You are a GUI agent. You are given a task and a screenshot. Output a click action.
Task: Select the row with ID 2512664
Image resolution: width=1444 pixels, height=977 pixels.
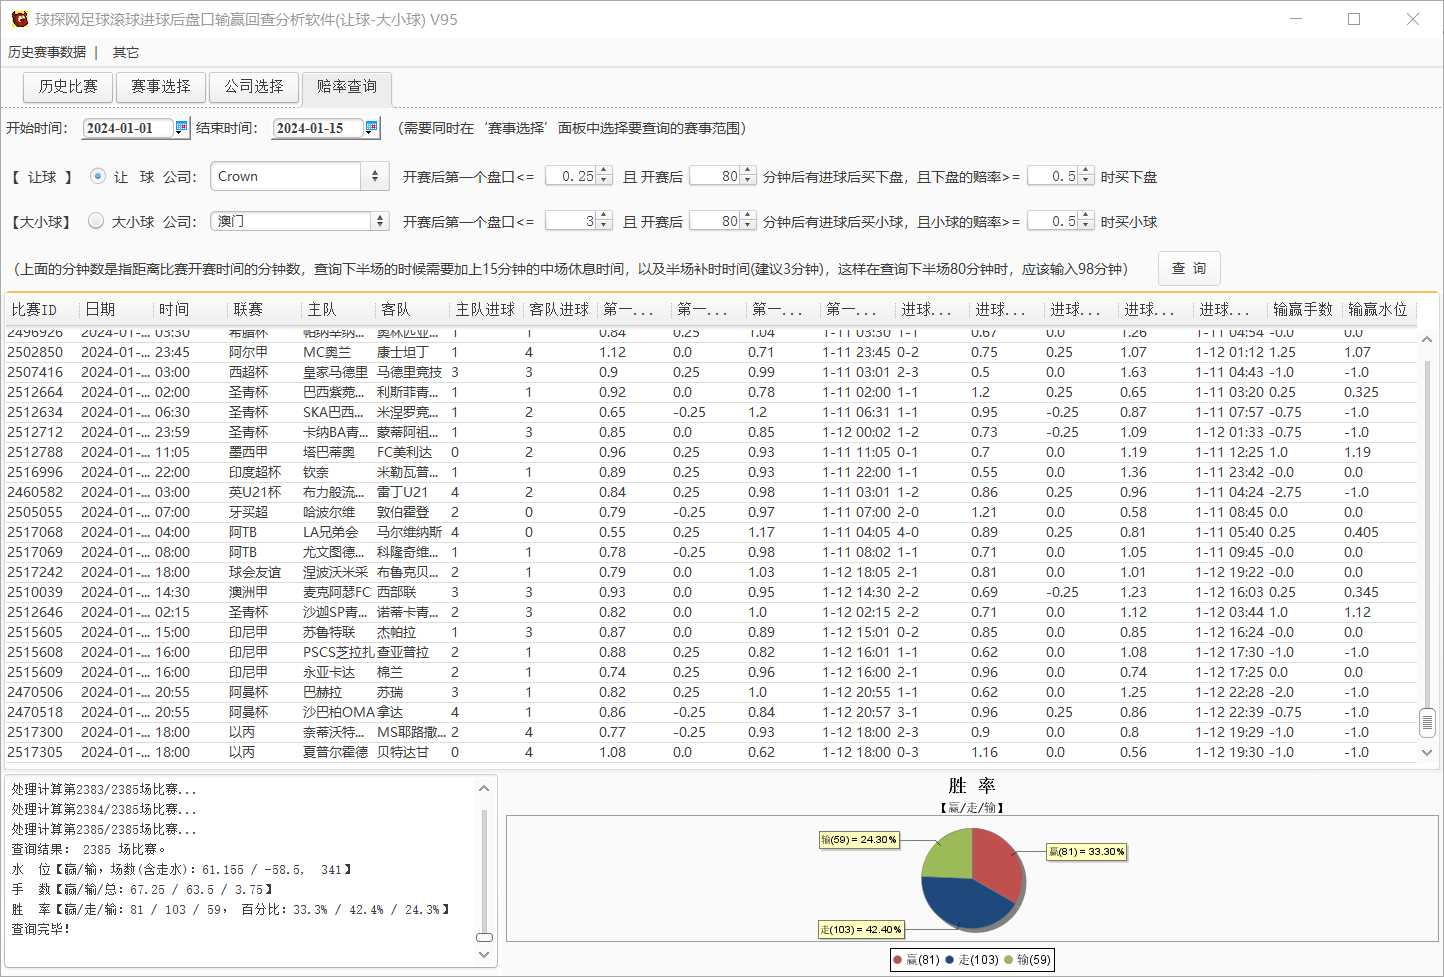(712, 392)
